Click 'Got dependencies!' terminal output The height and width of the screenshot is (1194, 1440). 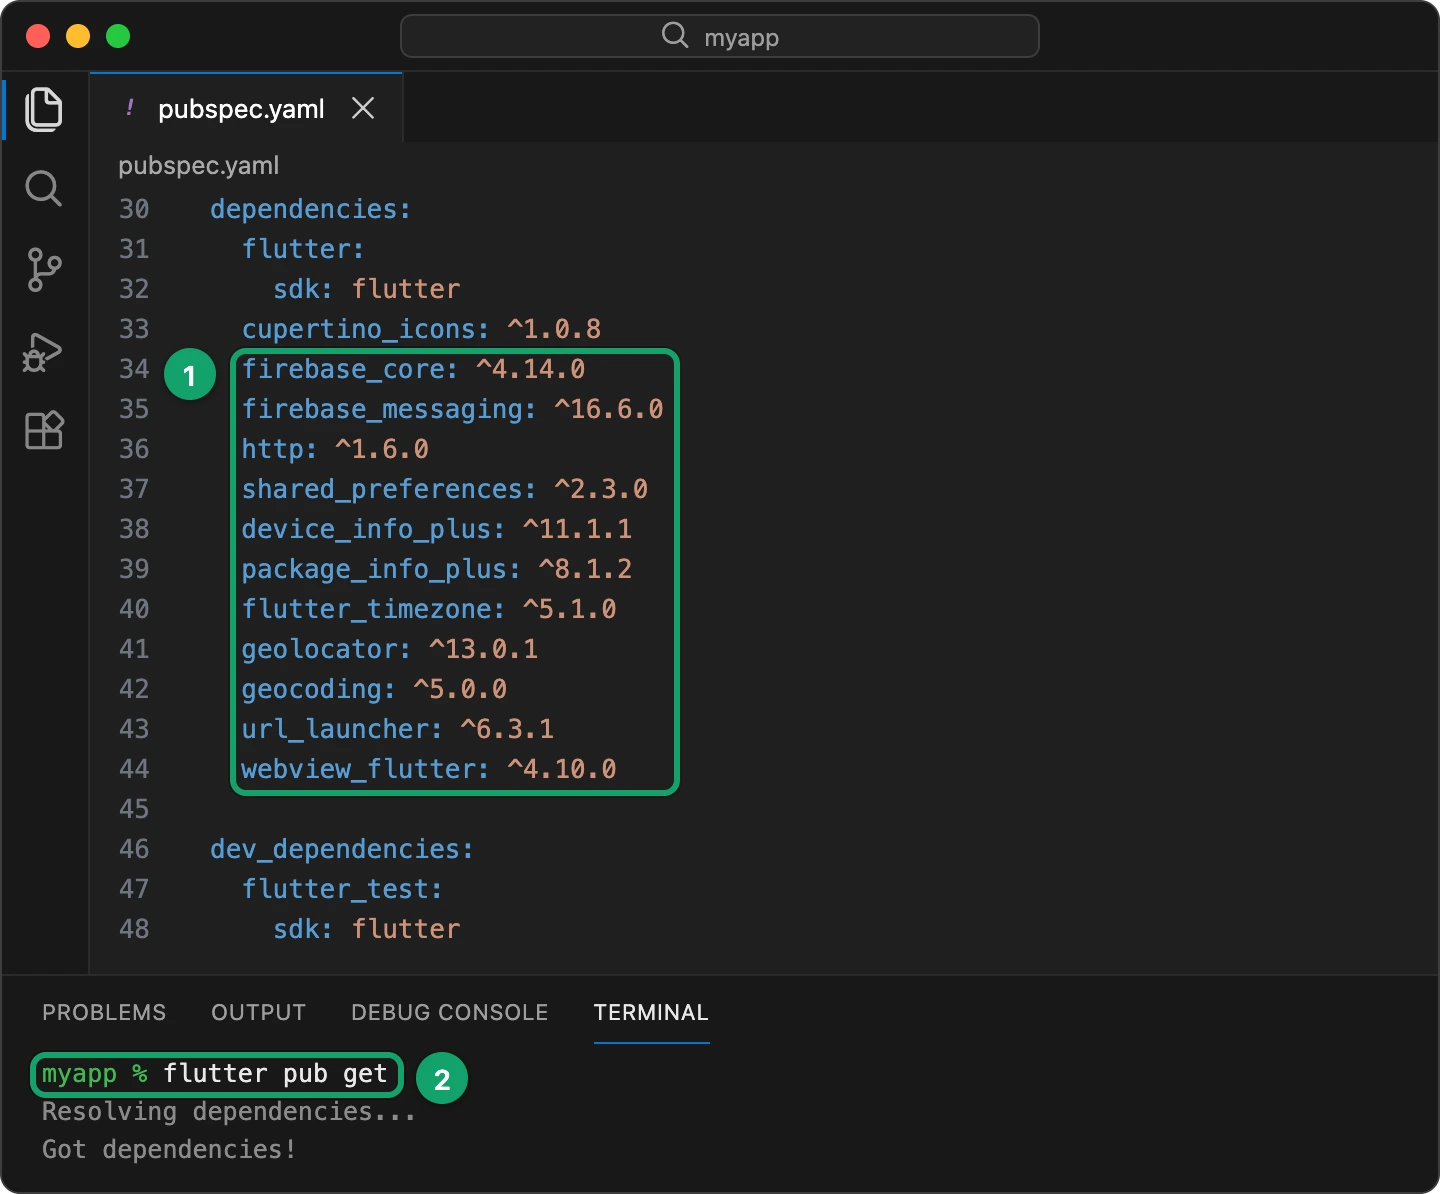(169, 1150)
